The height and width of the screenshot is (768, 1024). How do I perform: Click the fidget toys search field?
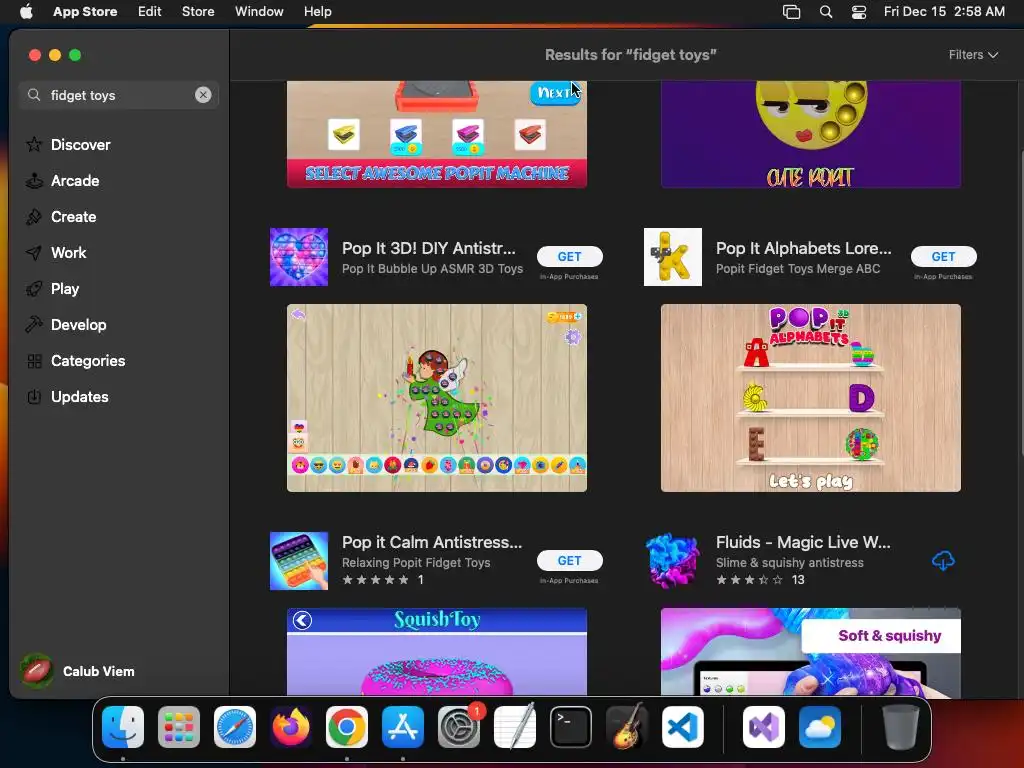118,95
